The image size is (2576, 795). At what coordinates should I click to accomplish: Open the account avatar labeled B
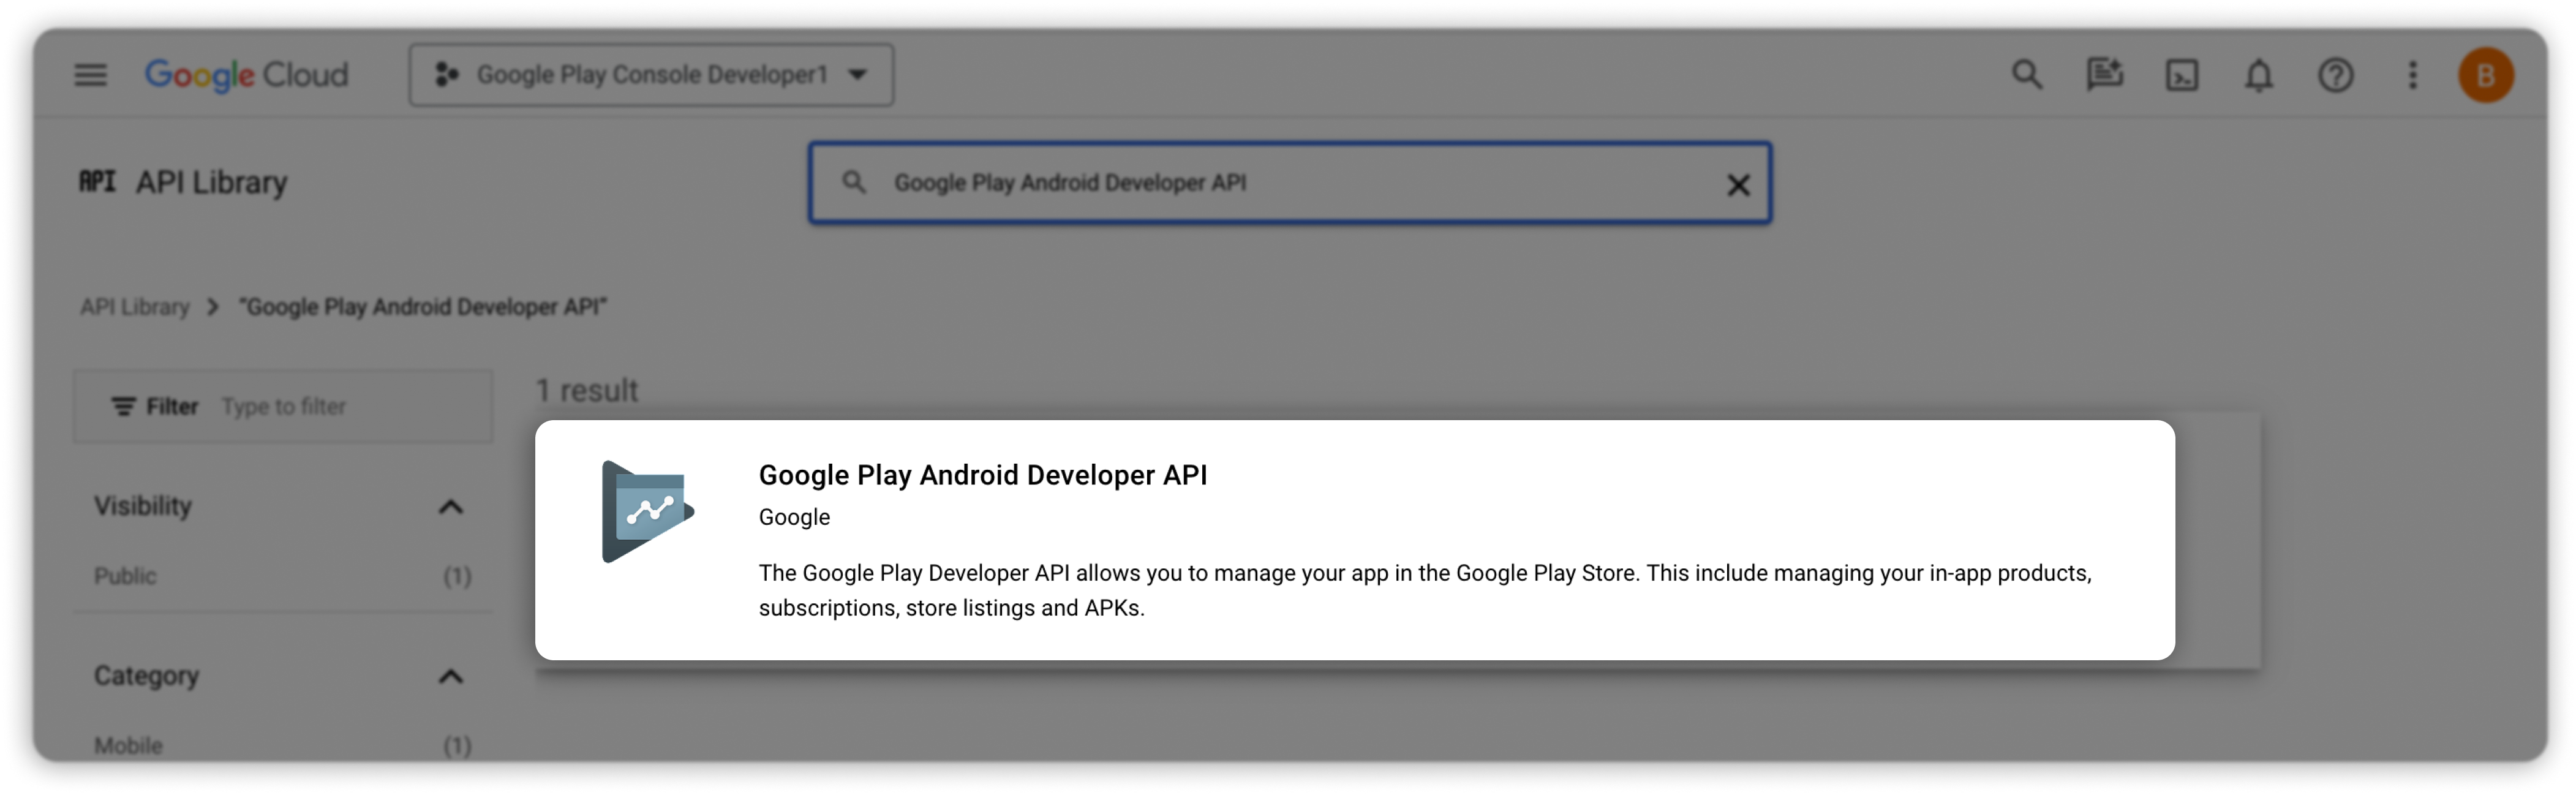coord(2486,76)
